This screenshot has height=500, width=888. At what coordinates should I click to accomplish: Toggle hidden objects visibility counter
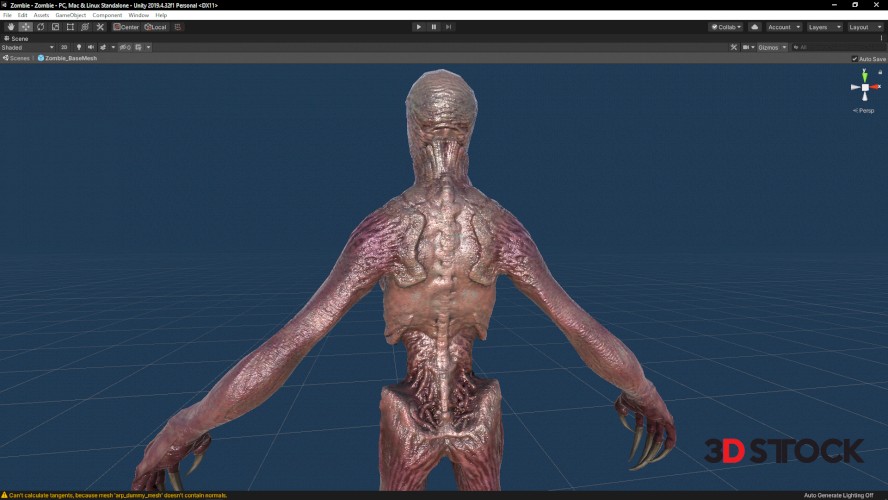(125, 48)
